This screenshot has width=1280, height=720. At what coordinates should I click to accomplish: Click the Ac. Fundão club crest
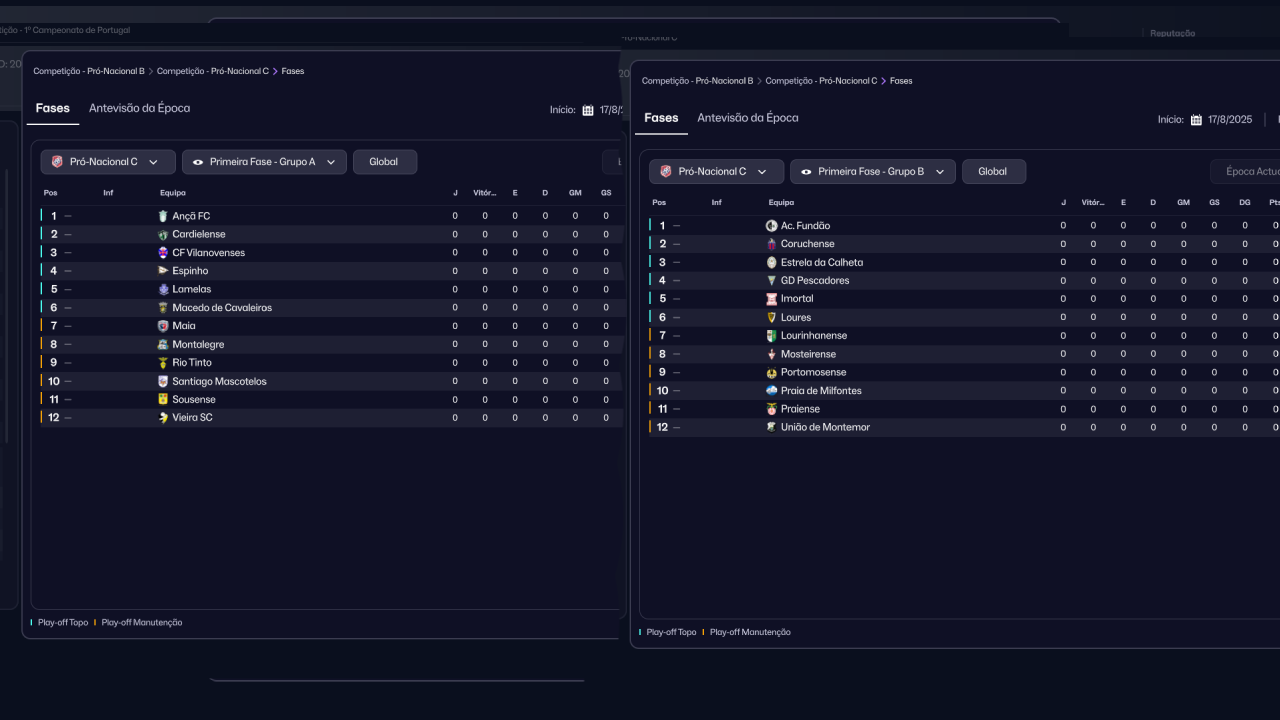pyautogui.click(x=771, y=226)
